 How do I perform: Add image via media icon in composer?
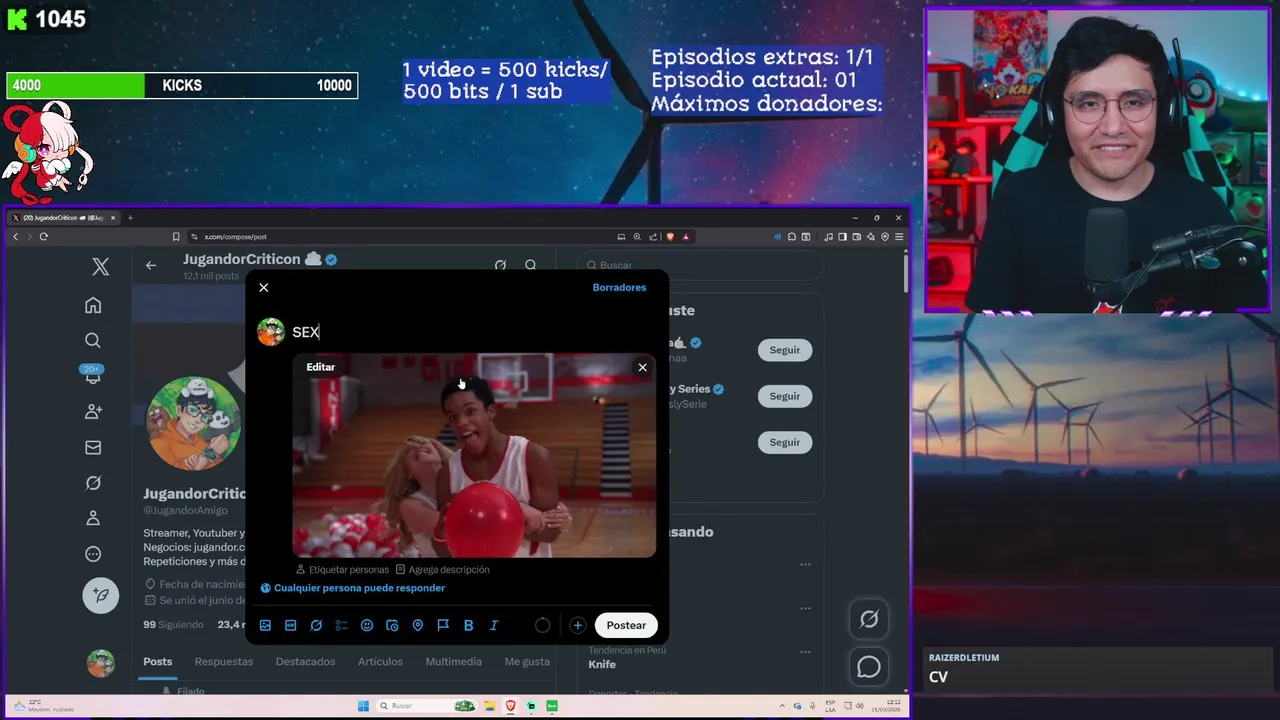[265, 625]
